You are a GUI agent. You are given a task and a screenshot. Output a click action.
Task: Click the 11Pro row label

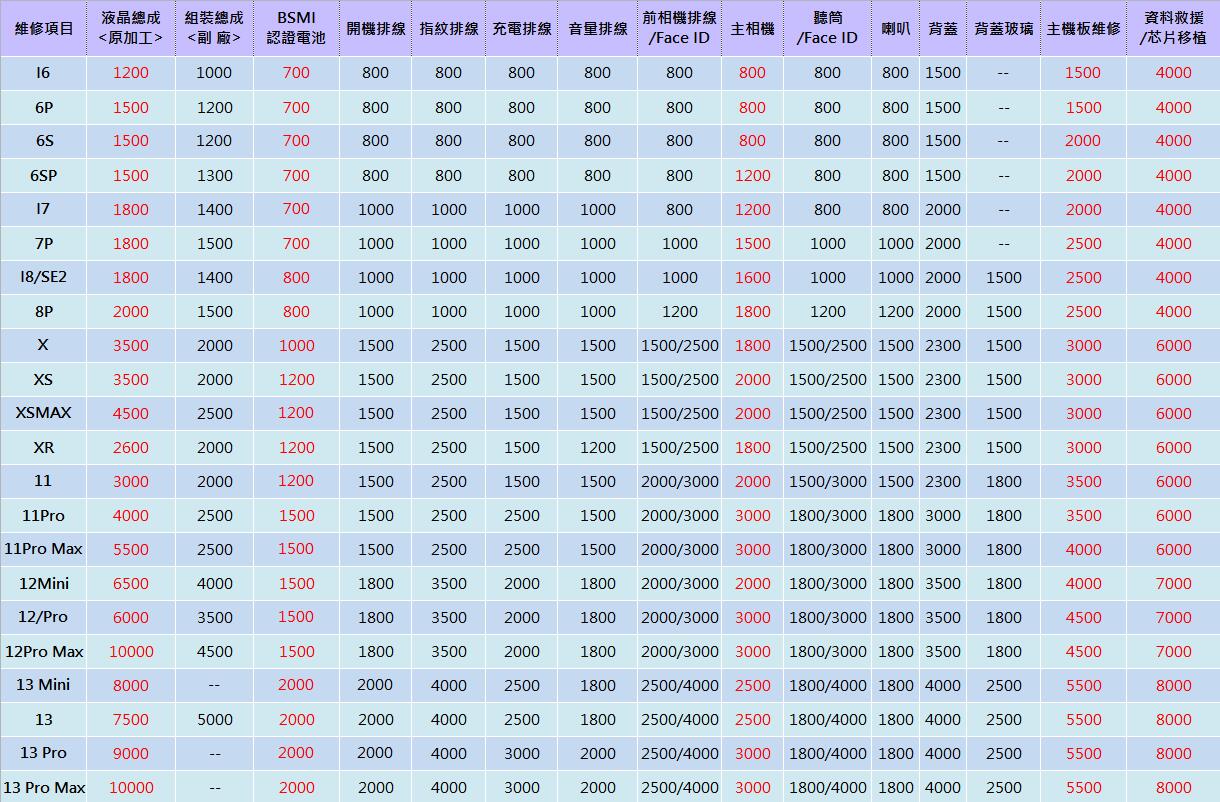click(x=43, y=515)
